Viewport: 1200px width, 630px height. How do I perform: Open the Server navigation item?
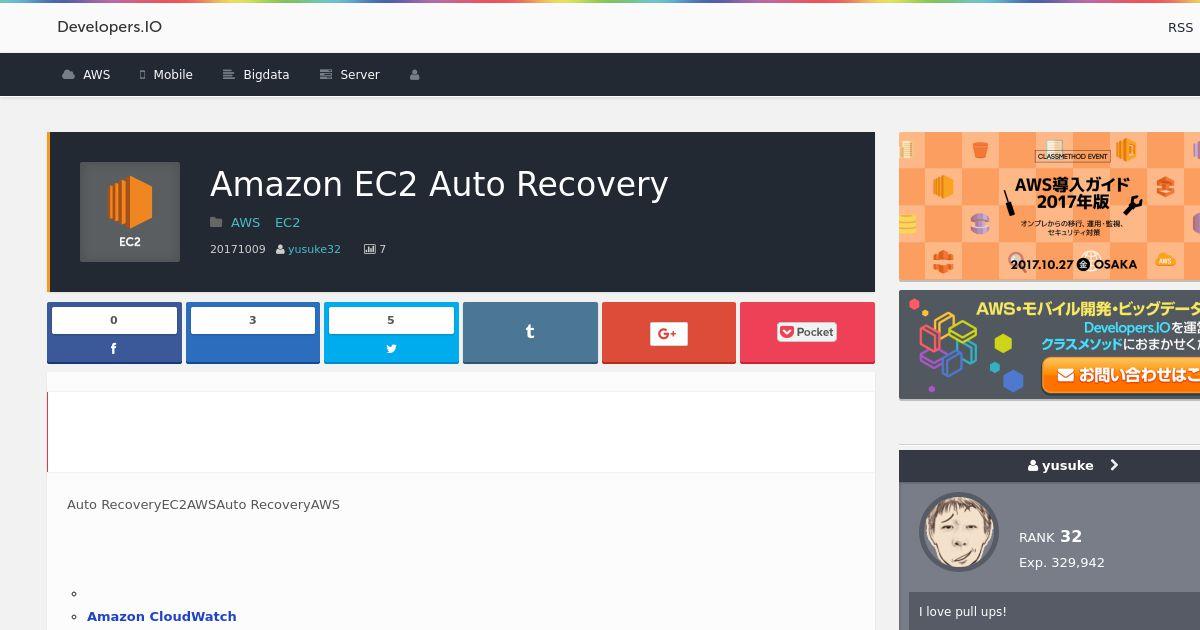349,75
